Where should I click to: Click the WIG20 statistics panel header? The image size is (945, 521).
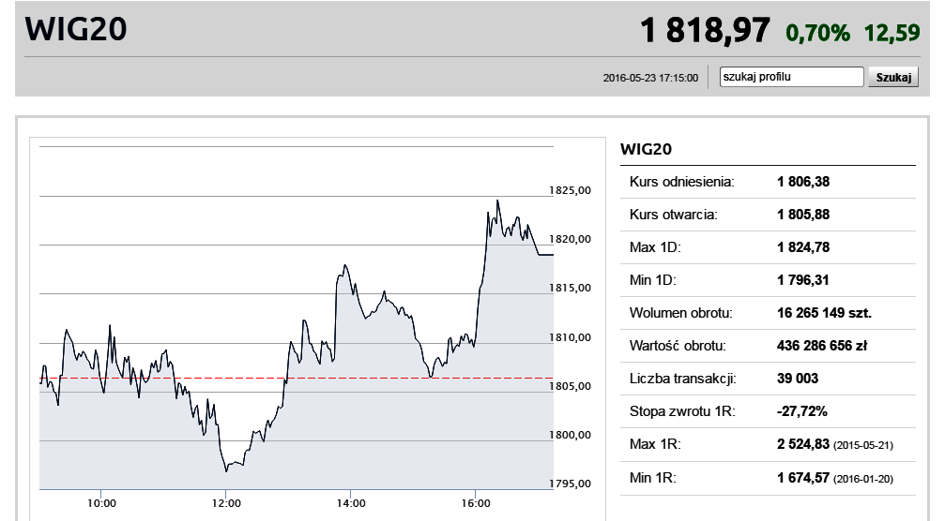coord(646,149)
